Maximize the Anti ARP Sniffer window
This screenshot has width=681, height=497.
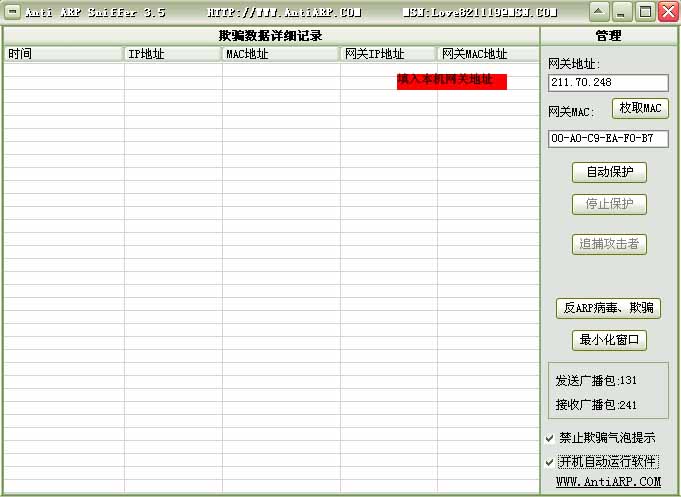pos(645,12)
